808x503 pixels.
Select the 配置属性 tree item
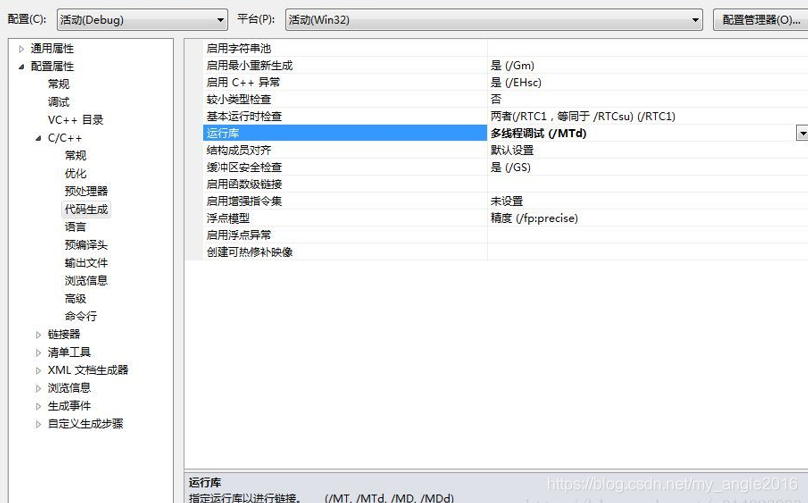click(x=53, y=66)
